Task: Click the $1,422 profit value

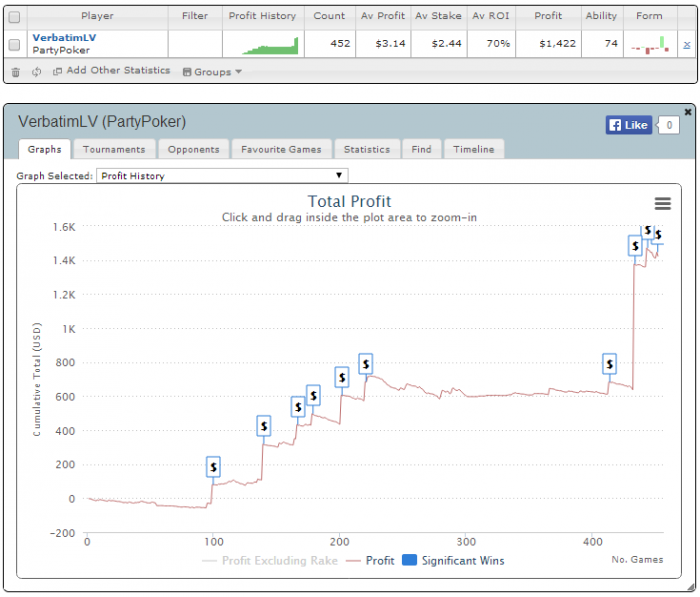Action: [557, 44]
